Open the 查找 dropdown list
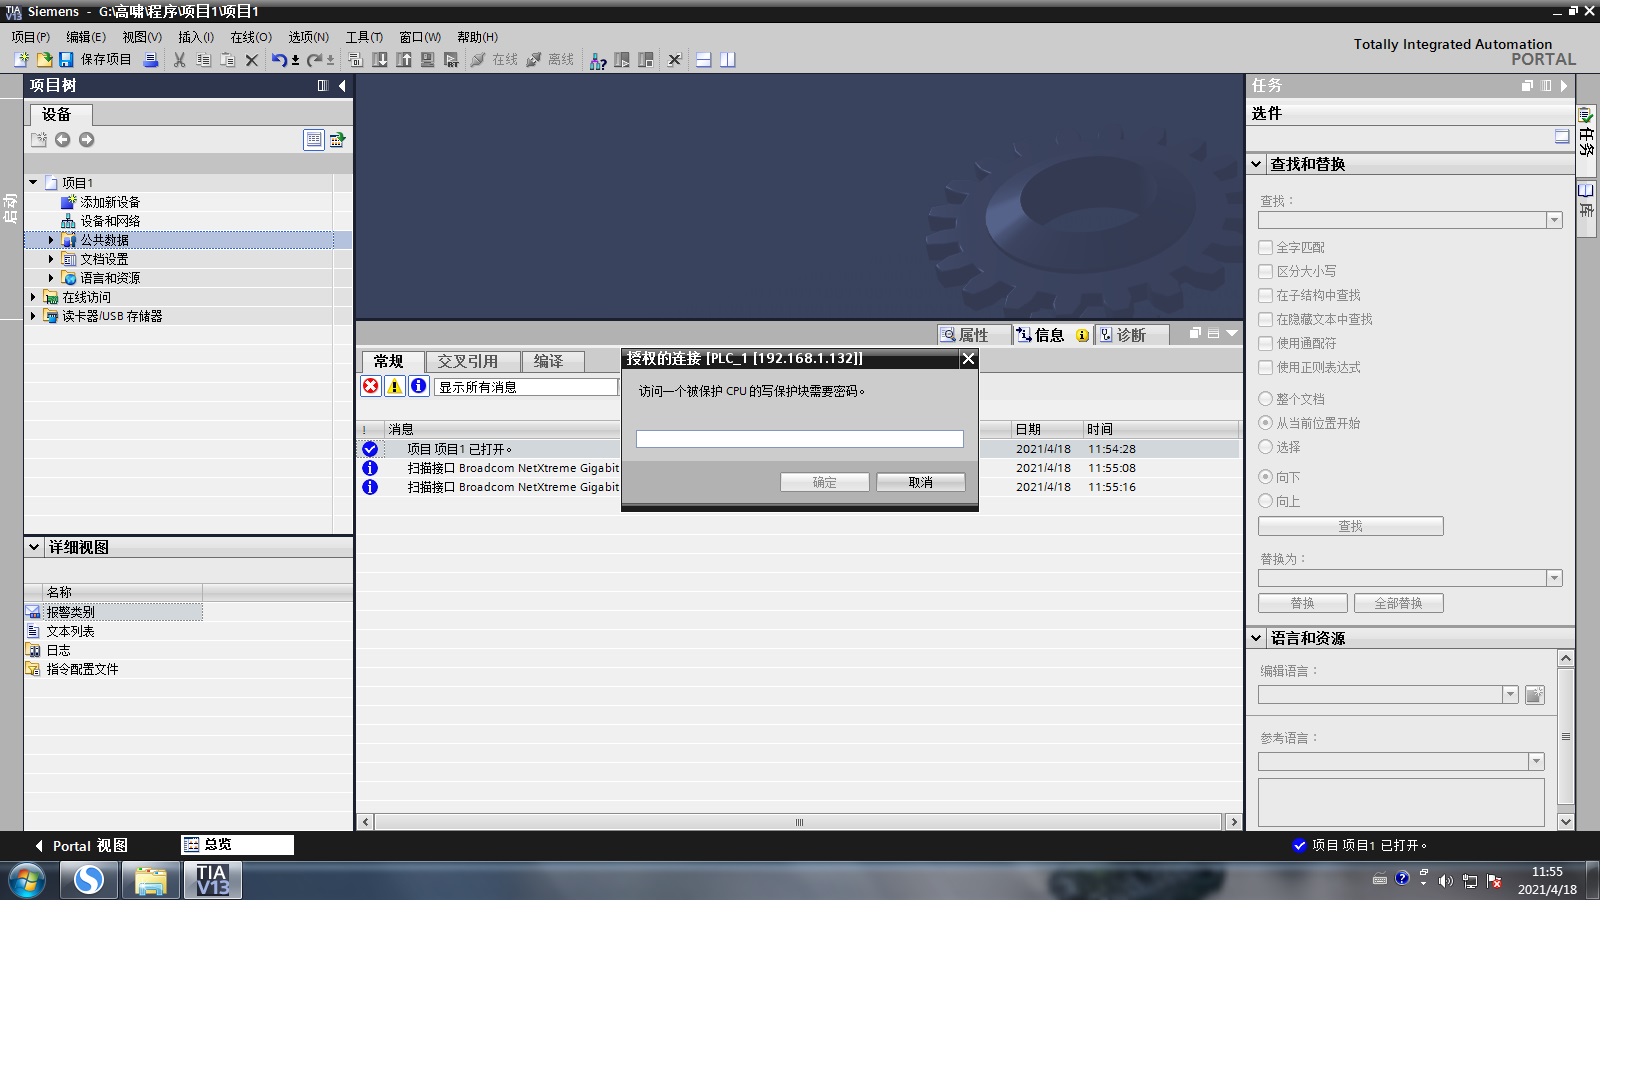This screenshot has width=1640, height=1080. tap(1554, 220)
